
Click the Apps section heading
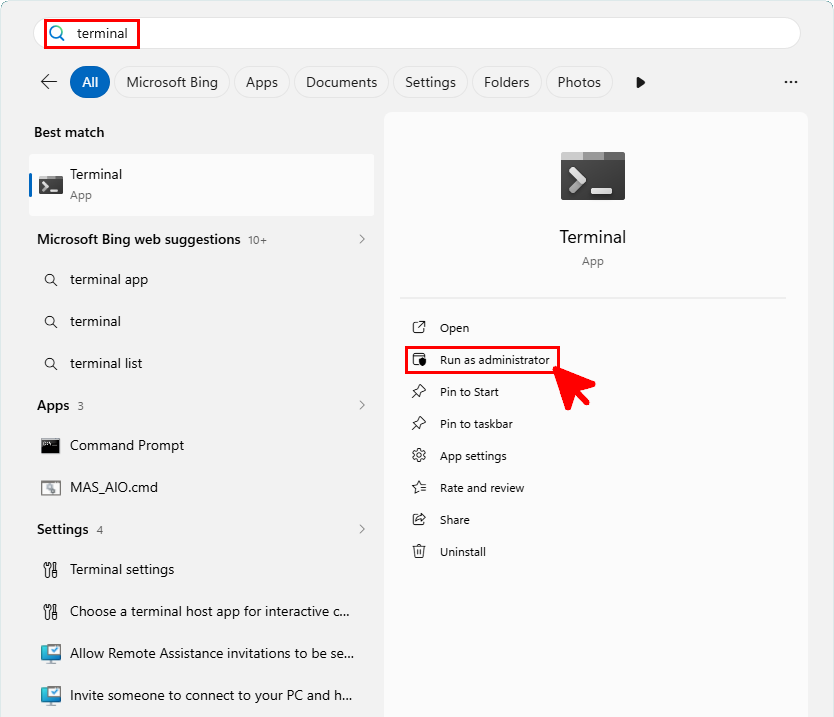53,405
